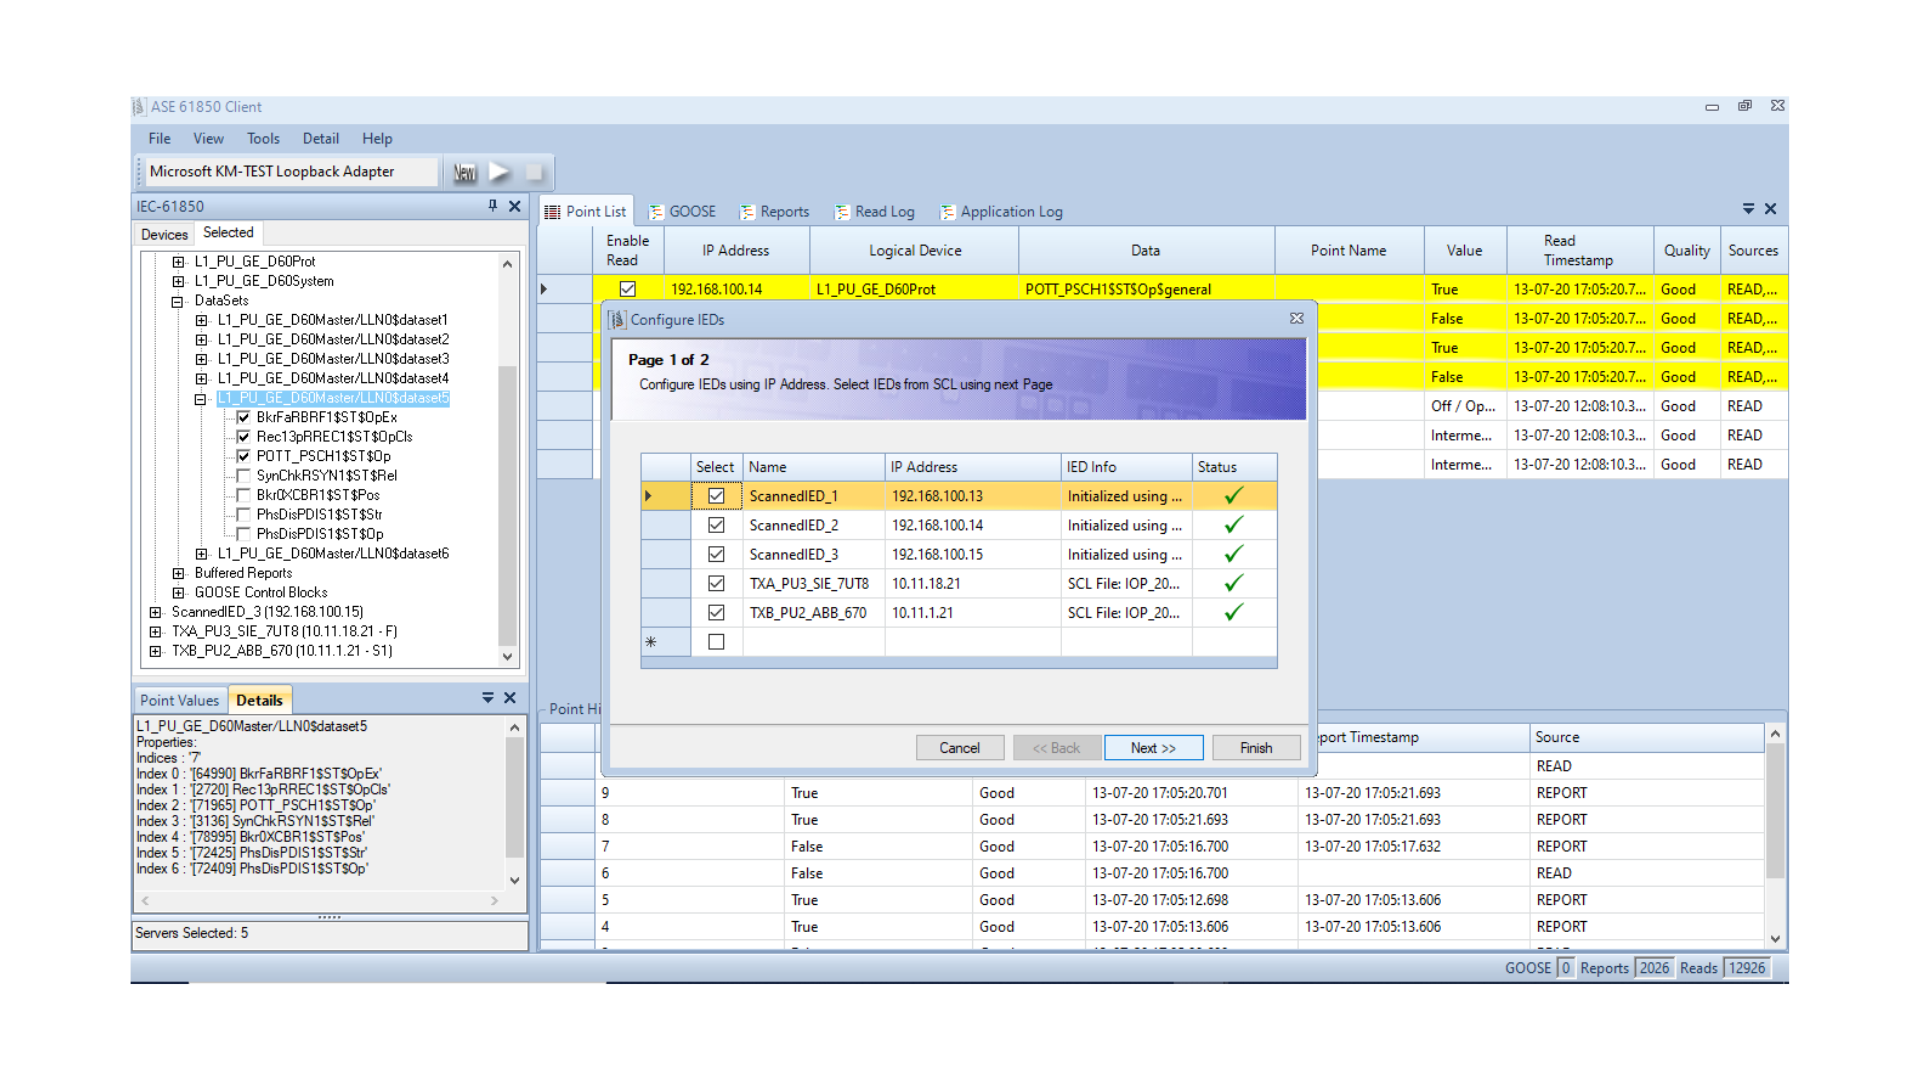Screen dimensions: 1920x1080
Task: Click the Reports tab icon
Action: click(747, 212)
